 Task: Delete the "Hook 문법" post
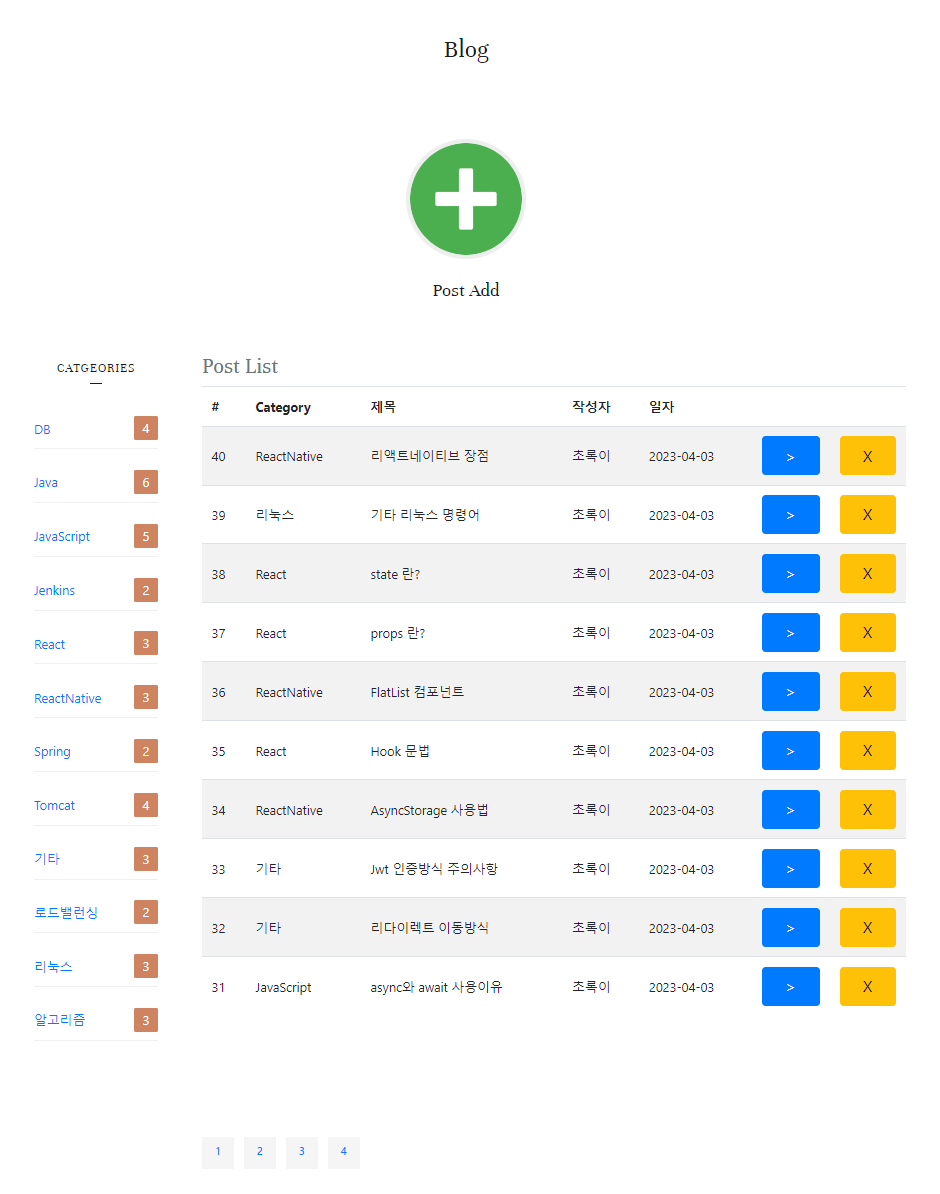867,750
